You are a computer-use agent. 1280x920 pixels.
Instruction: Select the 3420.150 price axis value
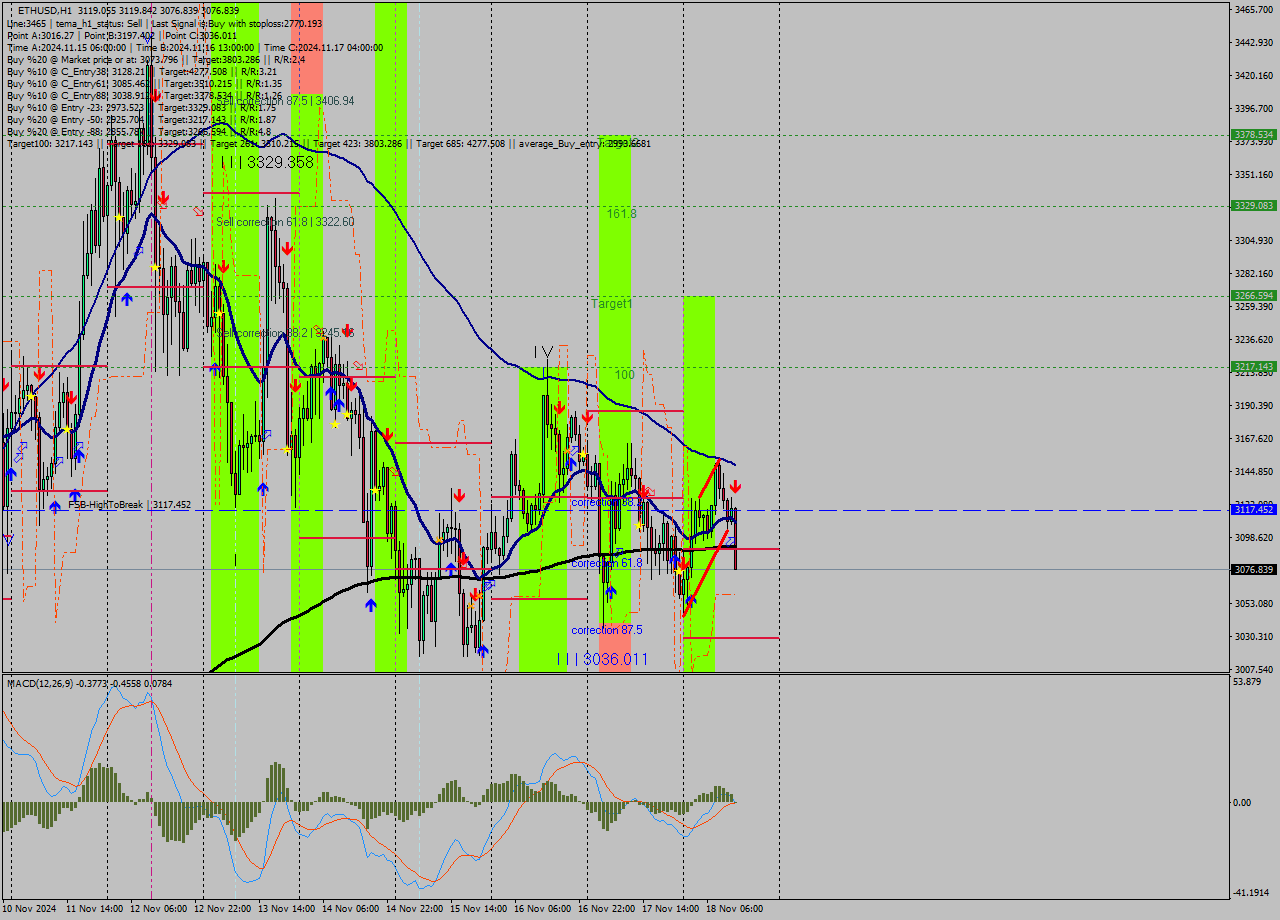click(1253, 75)
